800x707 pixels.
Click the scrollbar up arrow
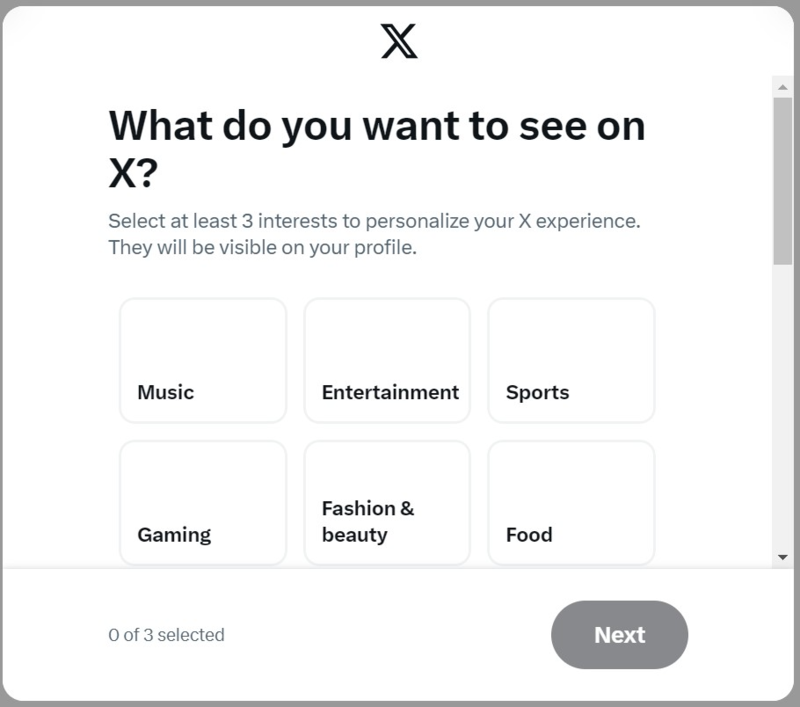(x=782, y=87)
